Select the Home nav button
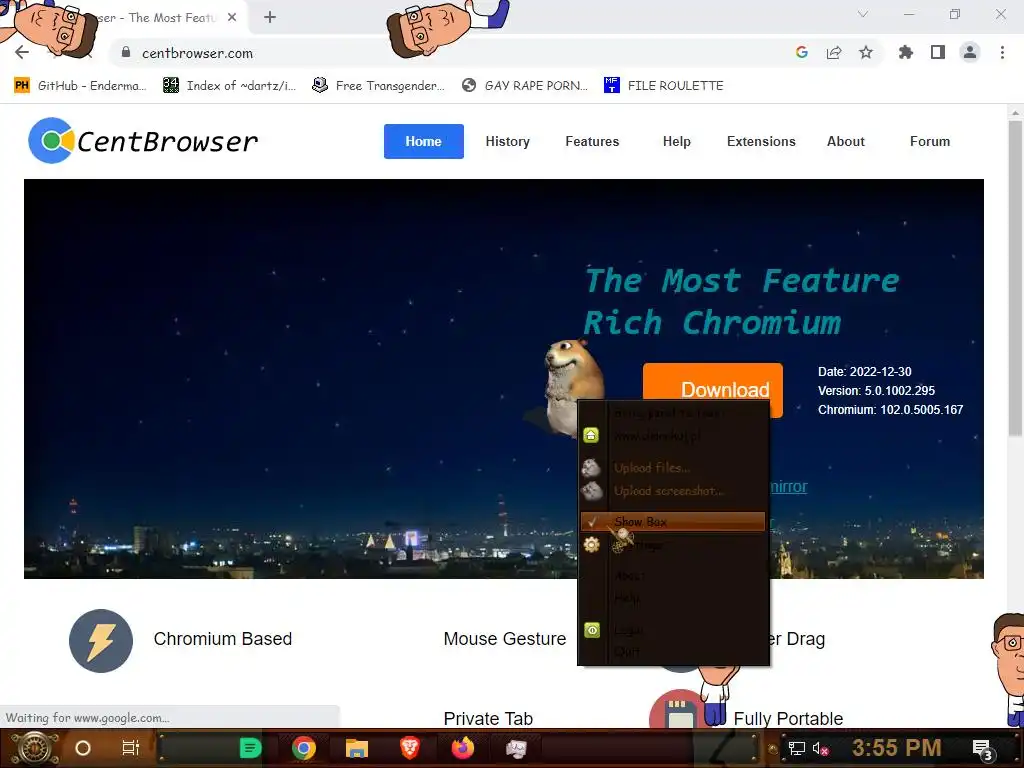The width and height of the screenshot is (1024, 768). click(423, 141)
